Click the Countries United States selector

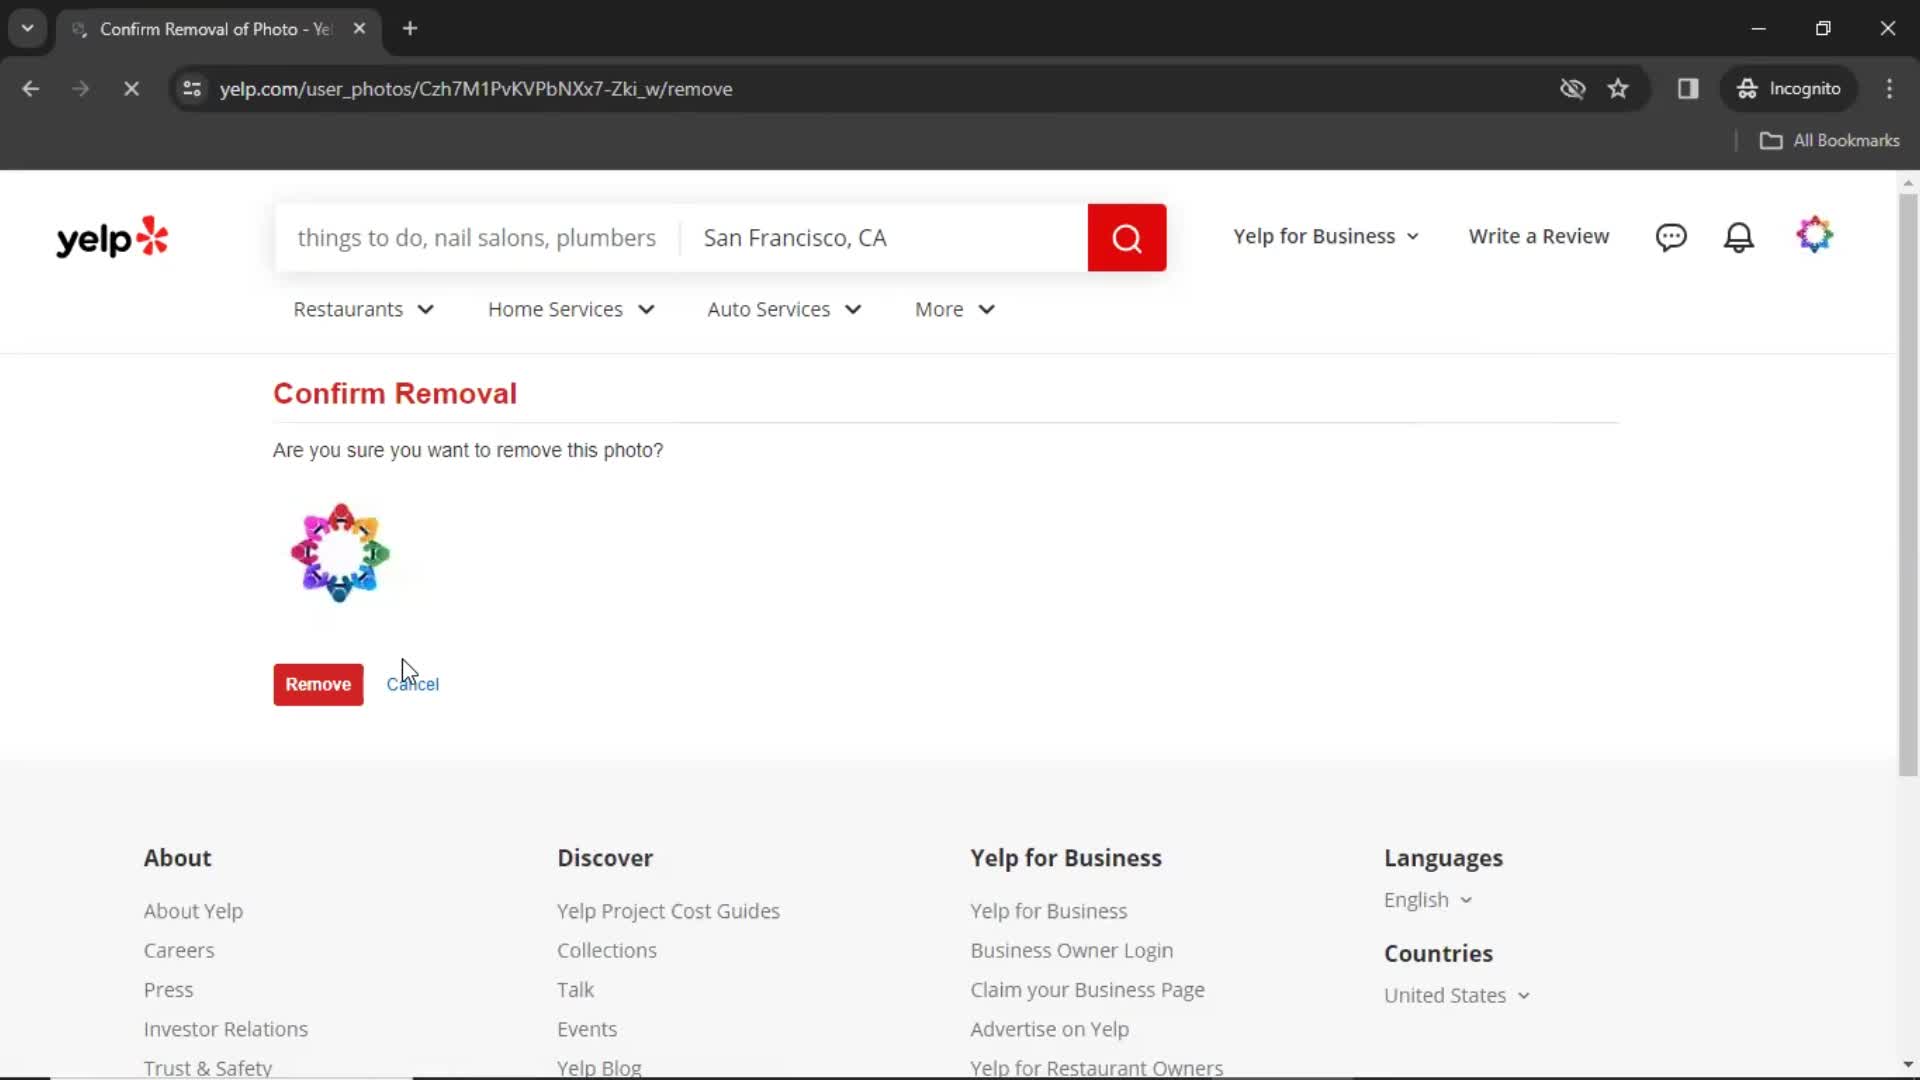pos(1456,994)
